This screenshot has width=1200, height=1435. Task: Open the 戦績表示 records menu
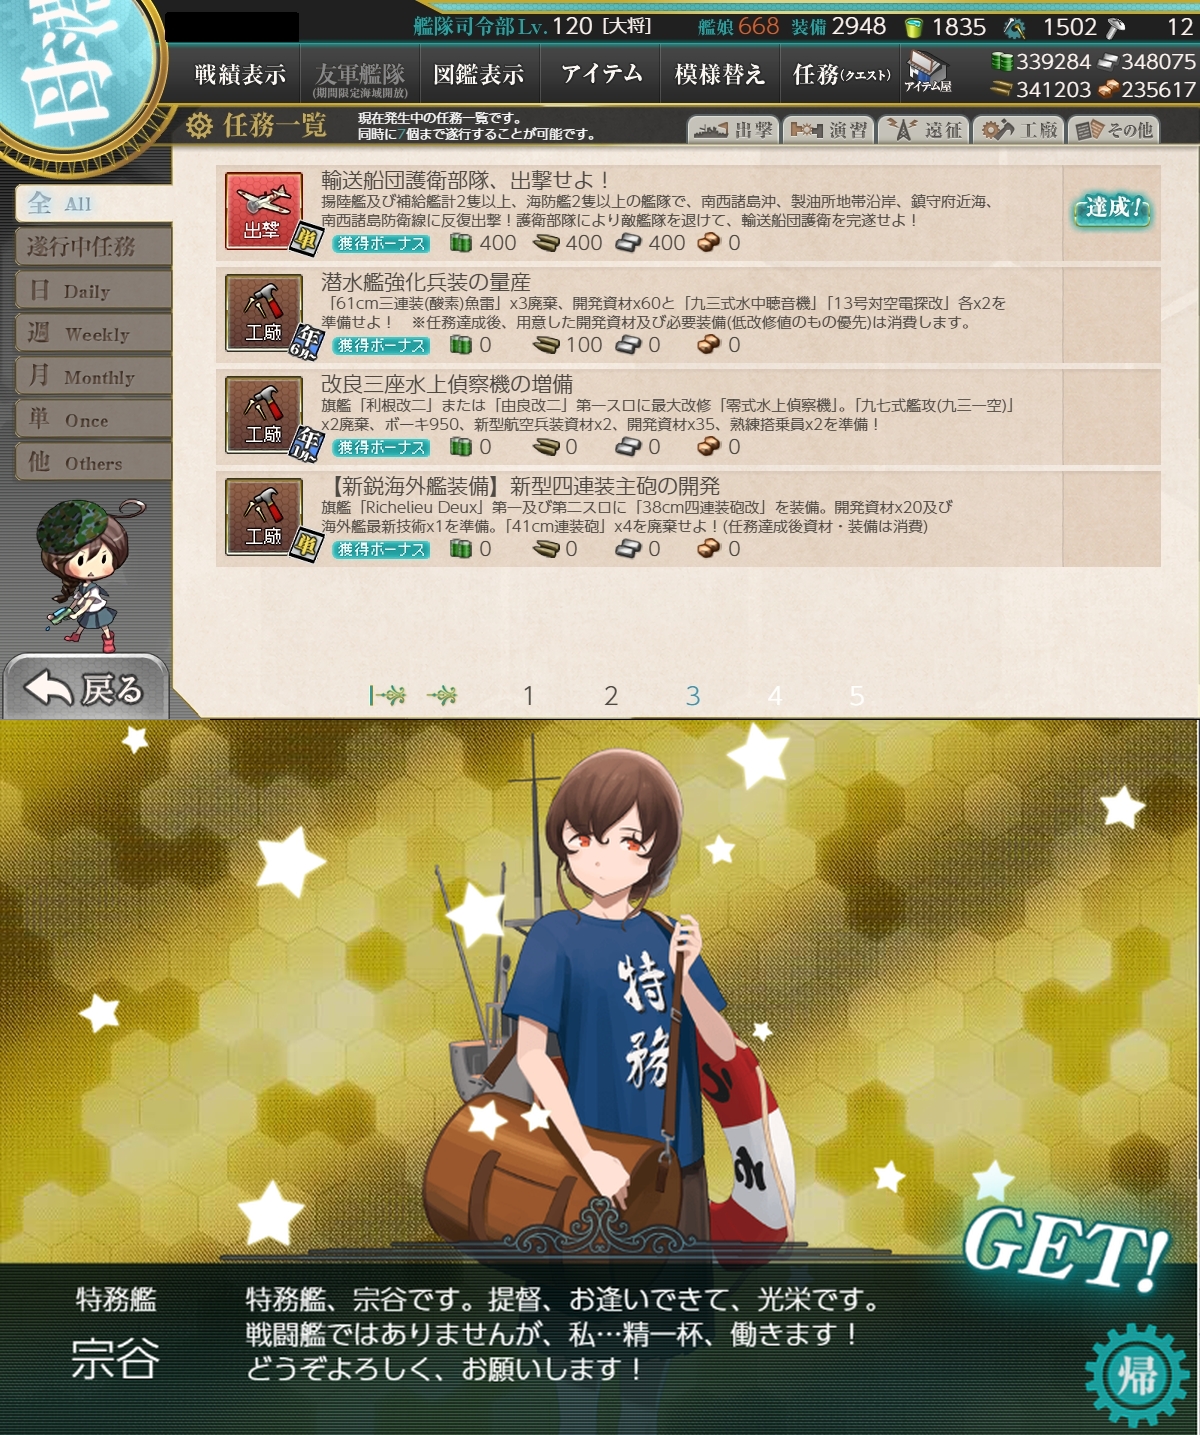(x=240, y=74)
